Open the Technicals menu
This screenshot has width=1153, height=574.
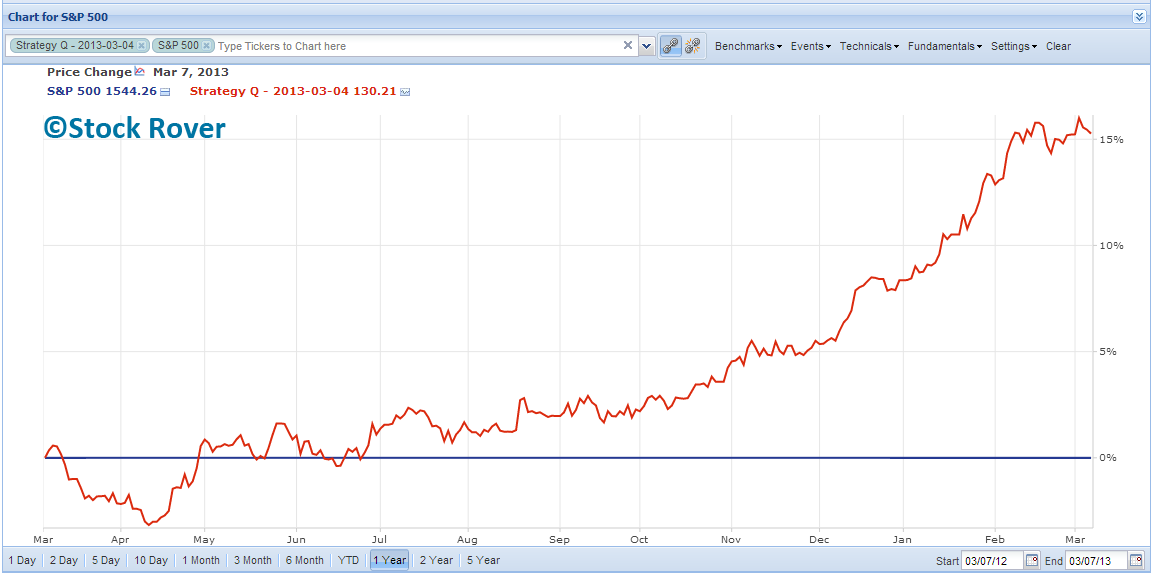tap(869, 46)
